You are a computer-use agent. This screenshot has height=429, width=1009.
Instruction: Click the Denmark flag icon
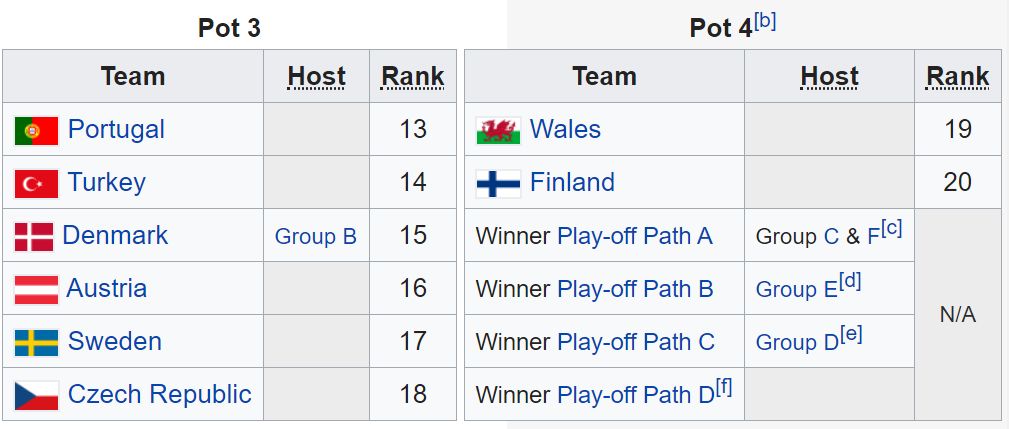tap(34, 237)
